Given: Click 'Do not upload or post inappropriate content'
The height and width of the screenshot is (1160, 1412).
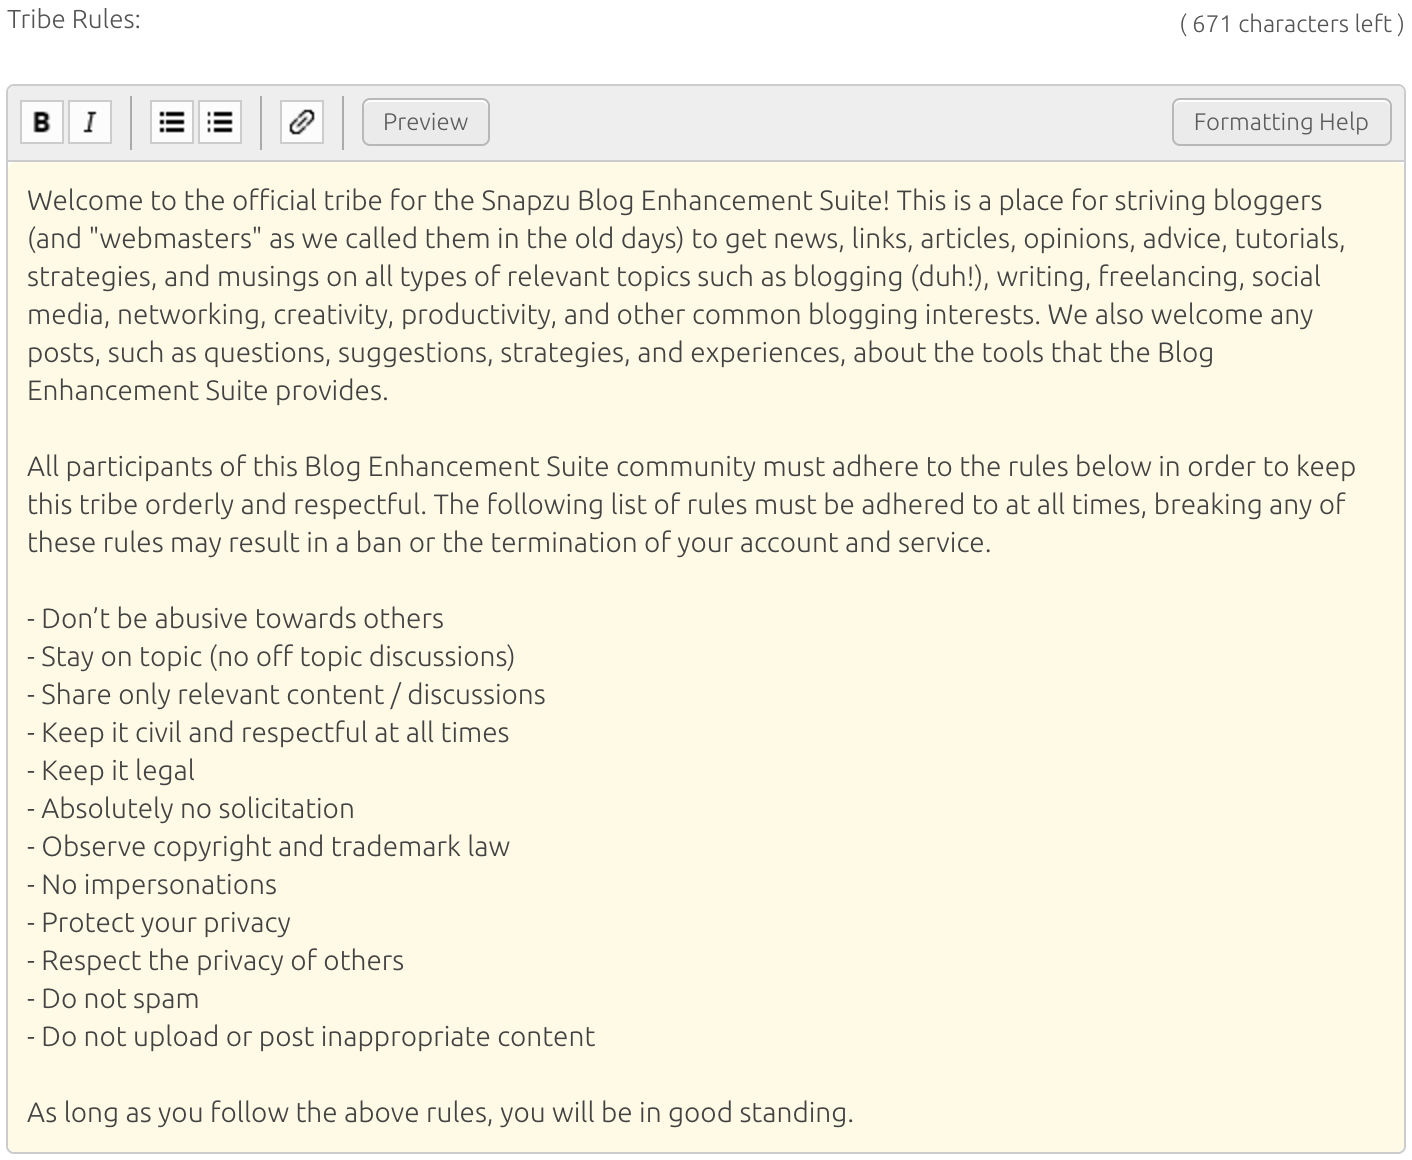Looking at the screenshot, I should click(x=311, y=1036).
